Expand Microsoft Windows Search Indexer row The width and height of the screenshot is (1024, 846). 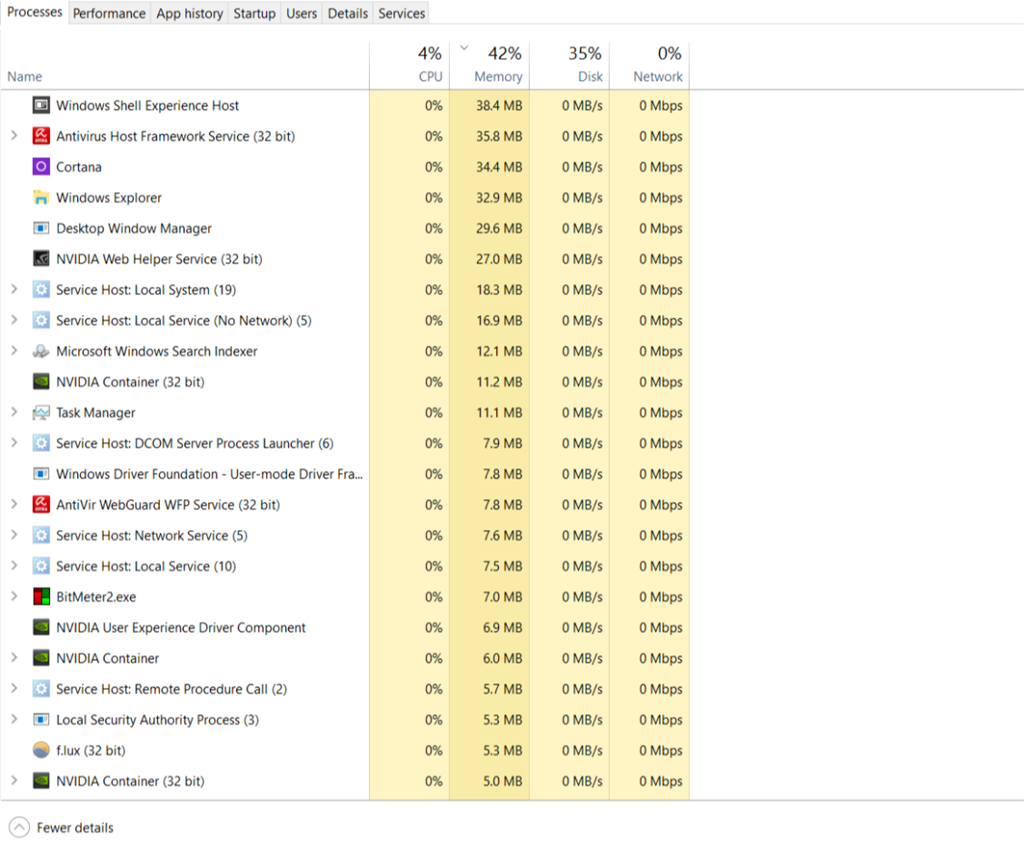[x=14, y=350]
